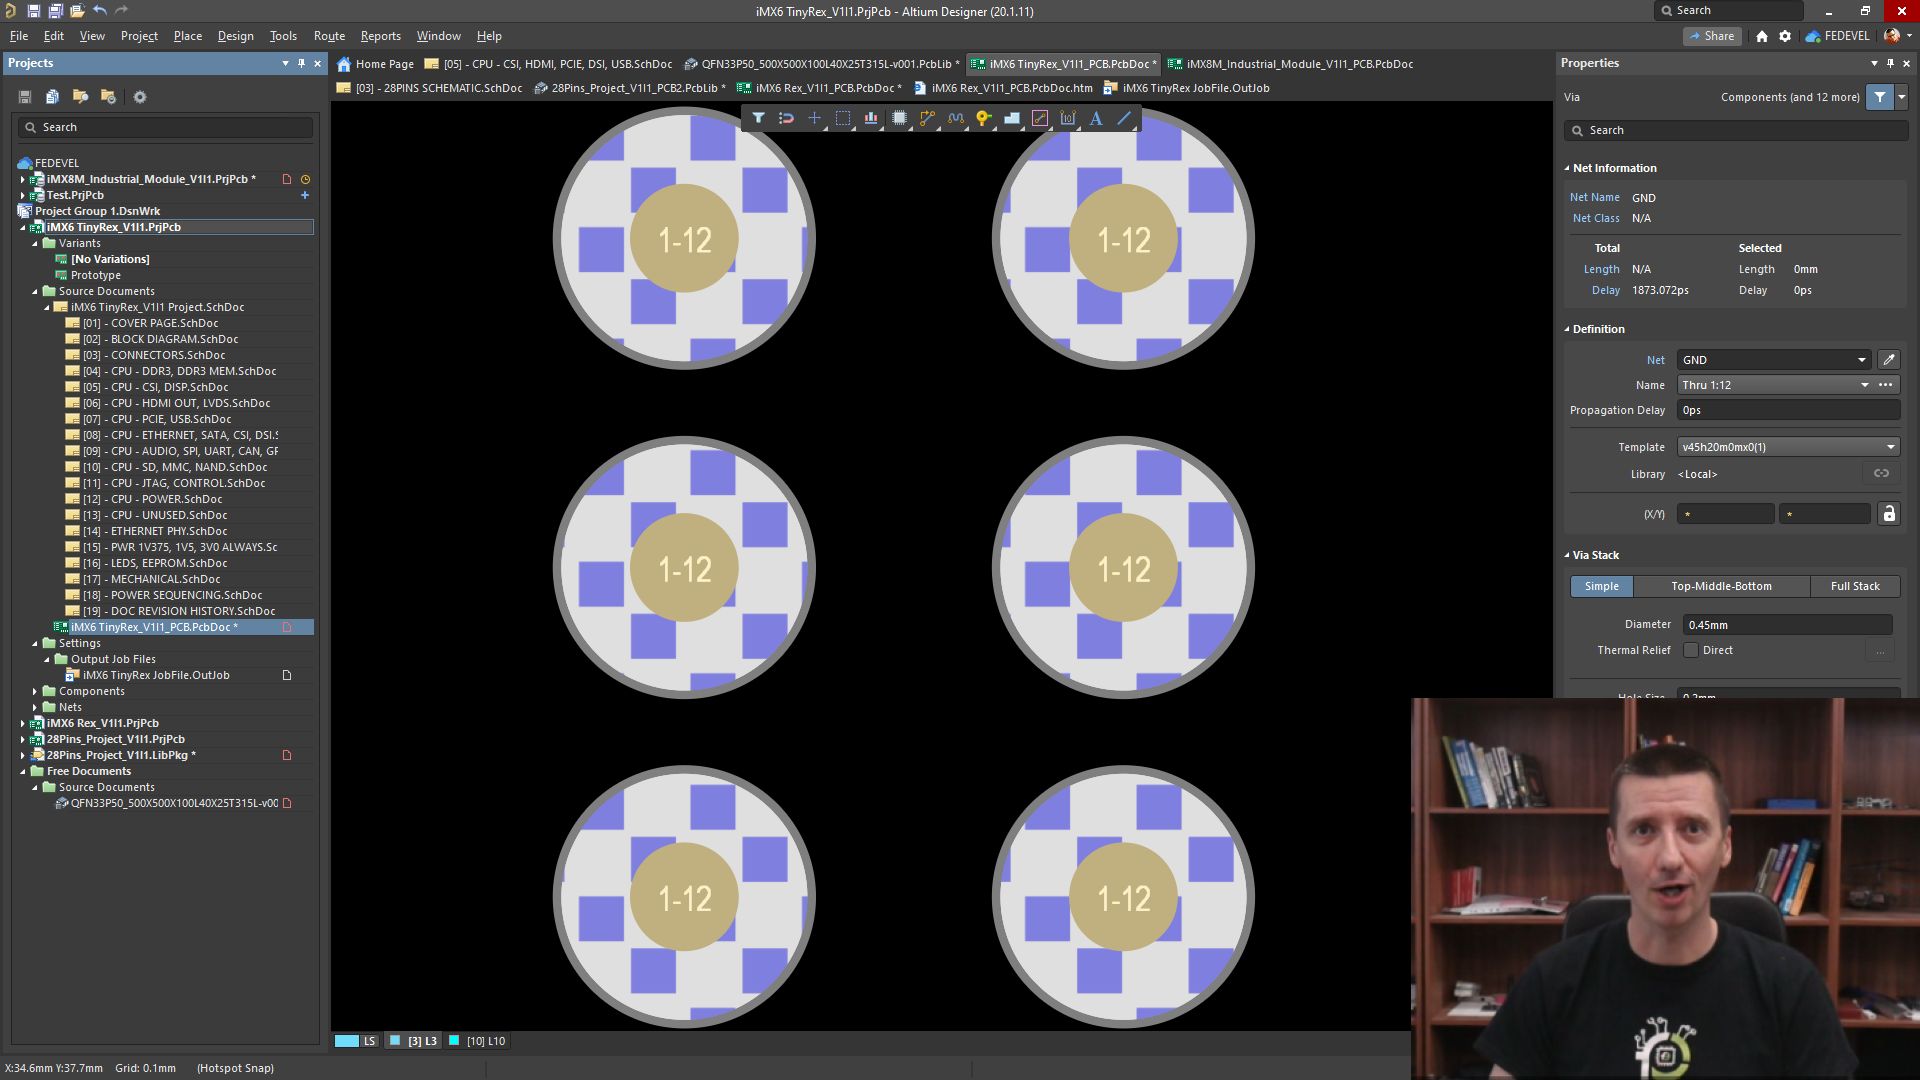Open the Template v45h20m0mx0(1) dropdown

[x=1890, y=447]
